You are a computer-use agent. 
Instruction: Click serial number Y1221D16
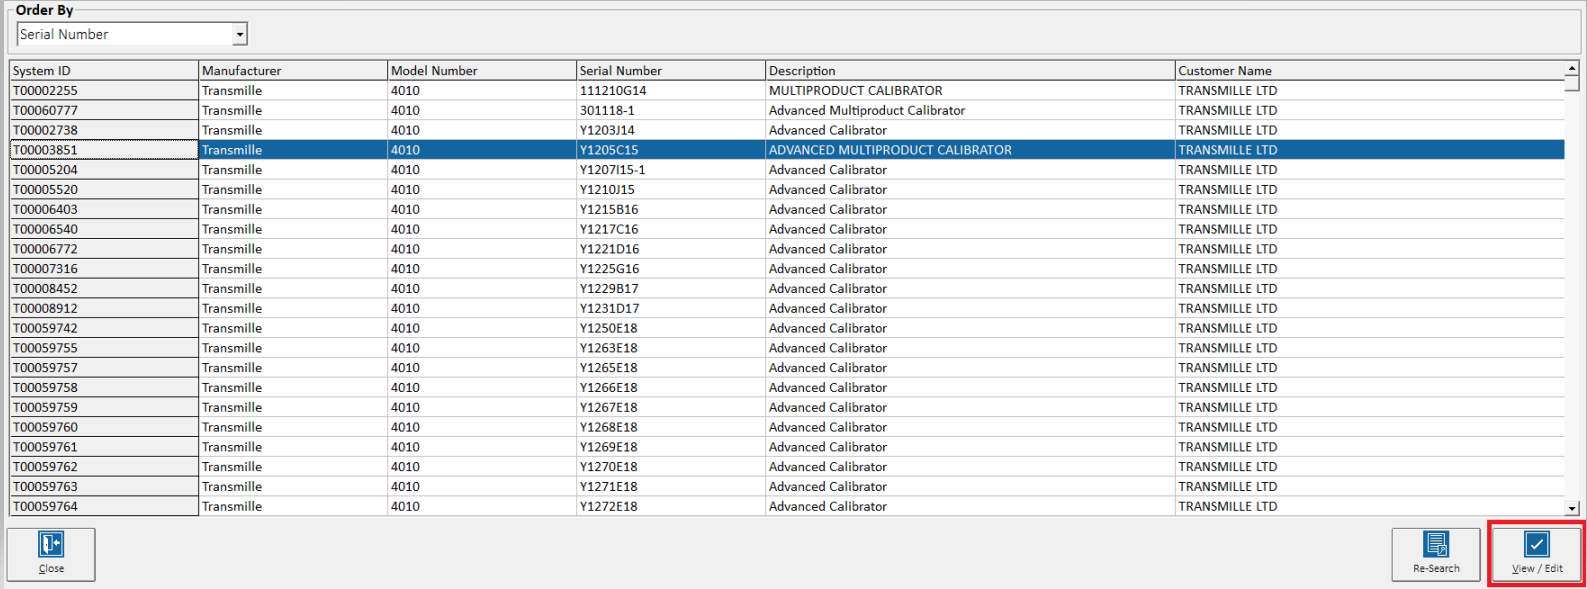610,249
